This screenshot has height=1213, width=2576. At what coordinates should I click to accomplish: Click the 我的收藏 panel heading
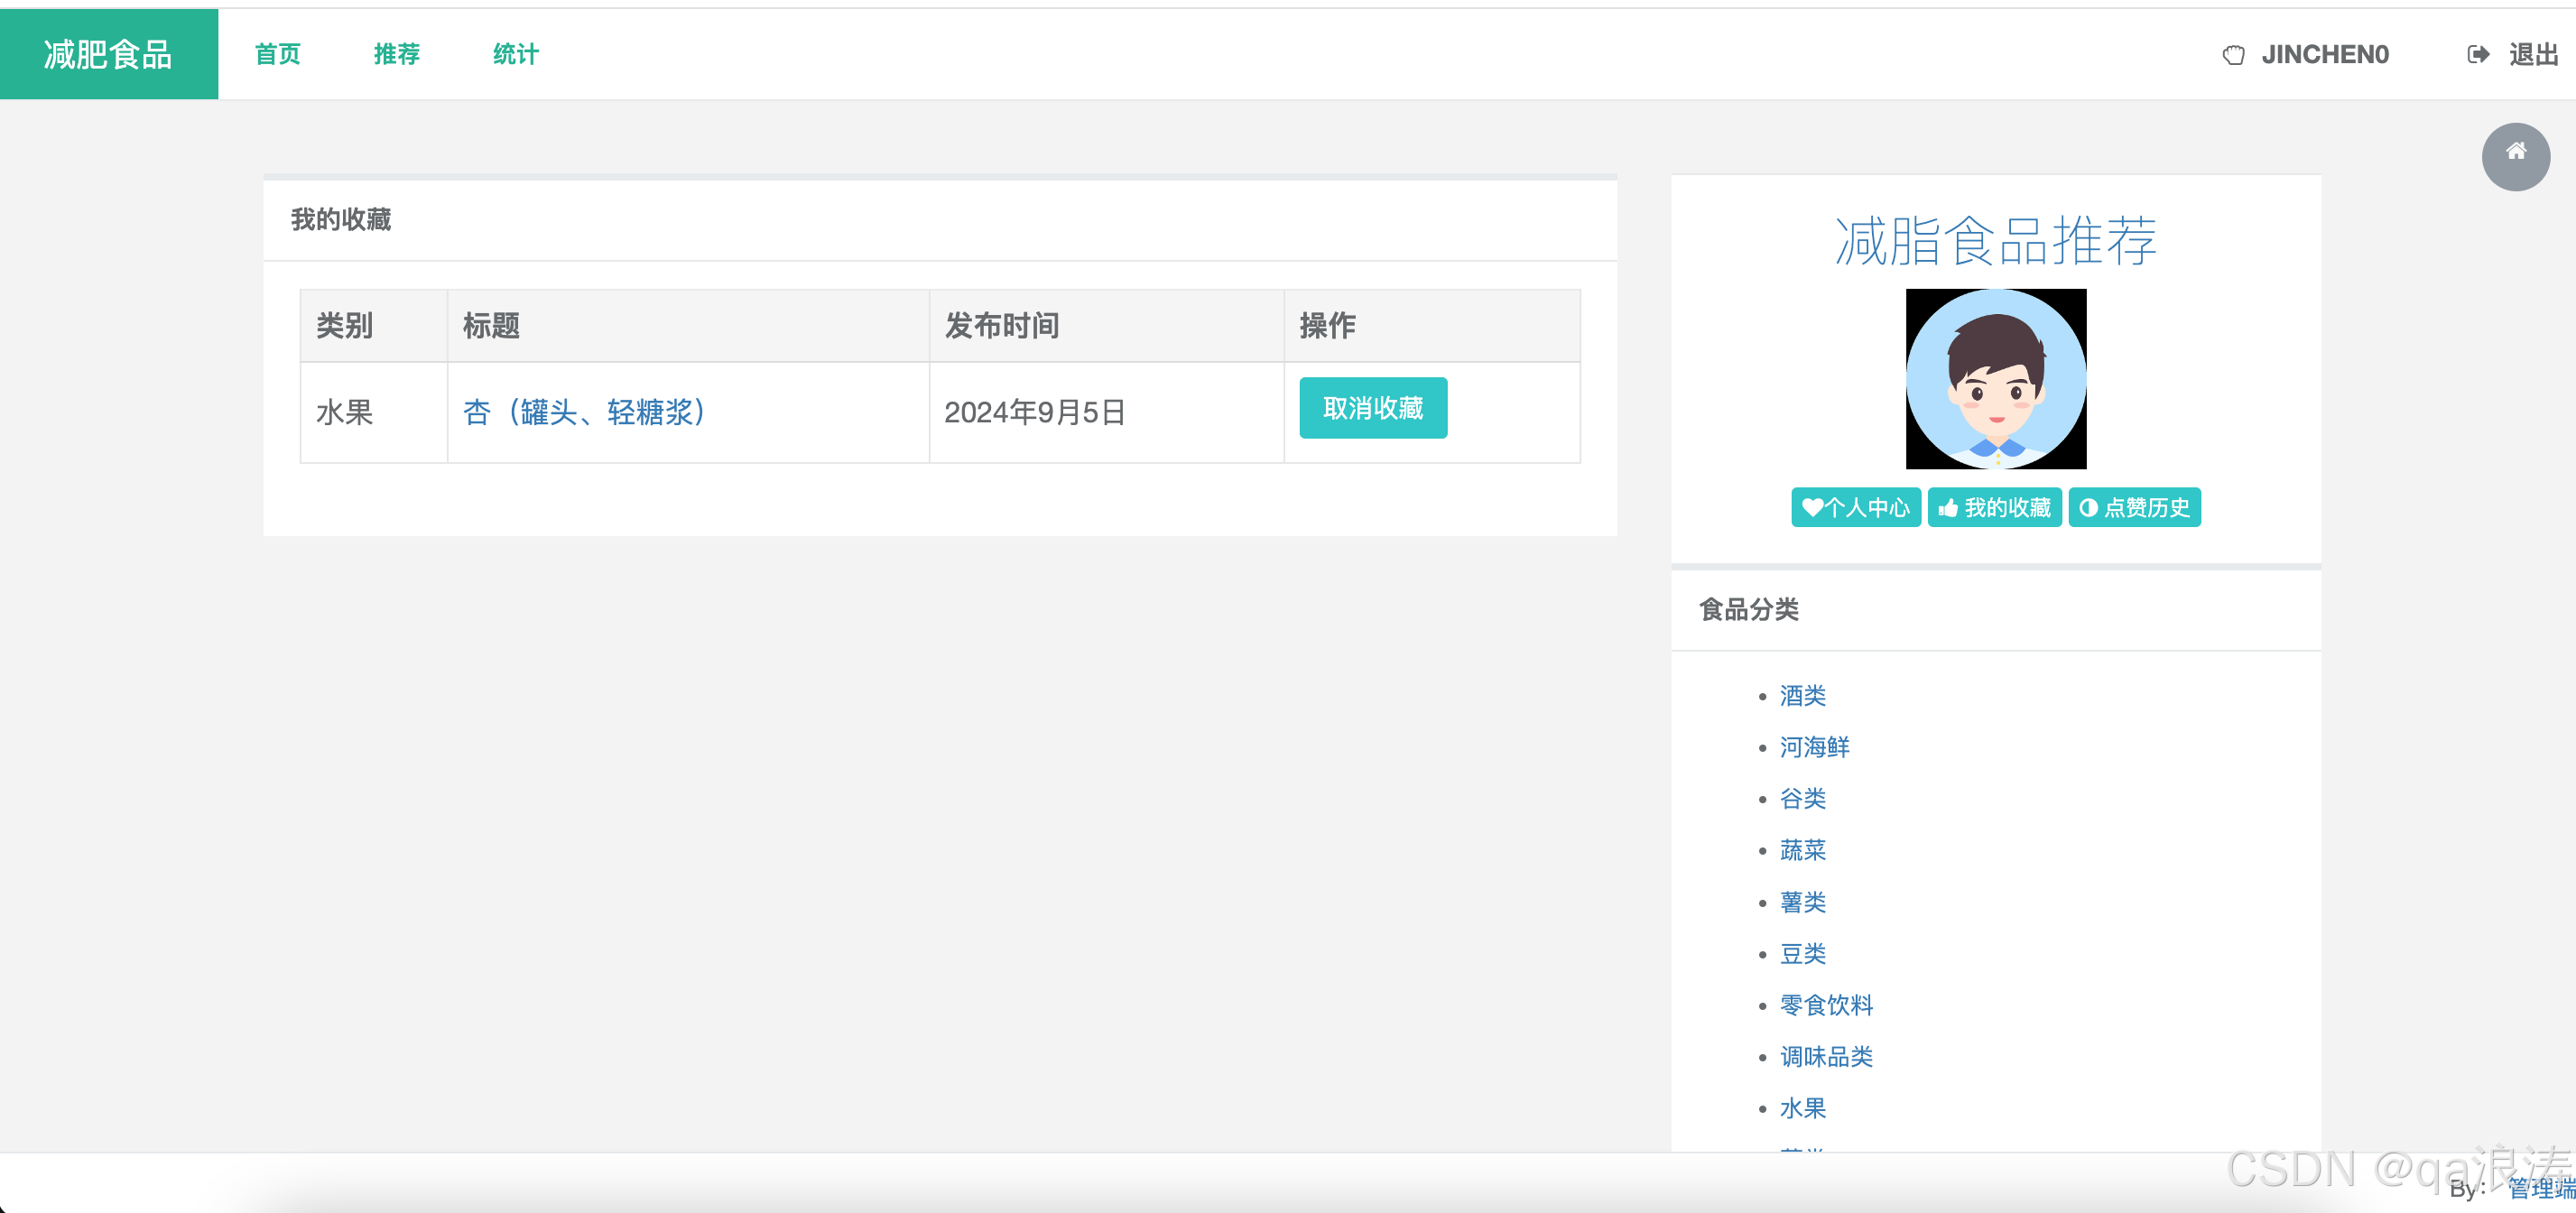click(x=340, y=220)
